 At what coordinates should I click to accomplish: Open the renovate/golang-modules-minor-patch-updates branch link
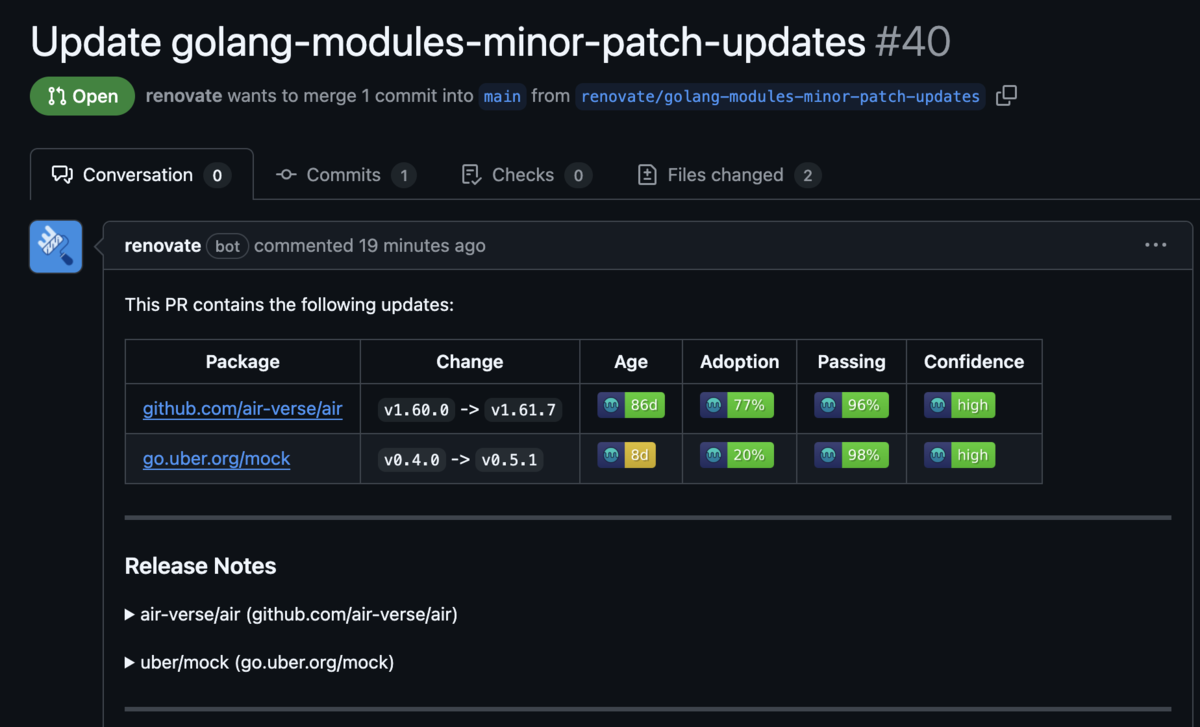780,96
